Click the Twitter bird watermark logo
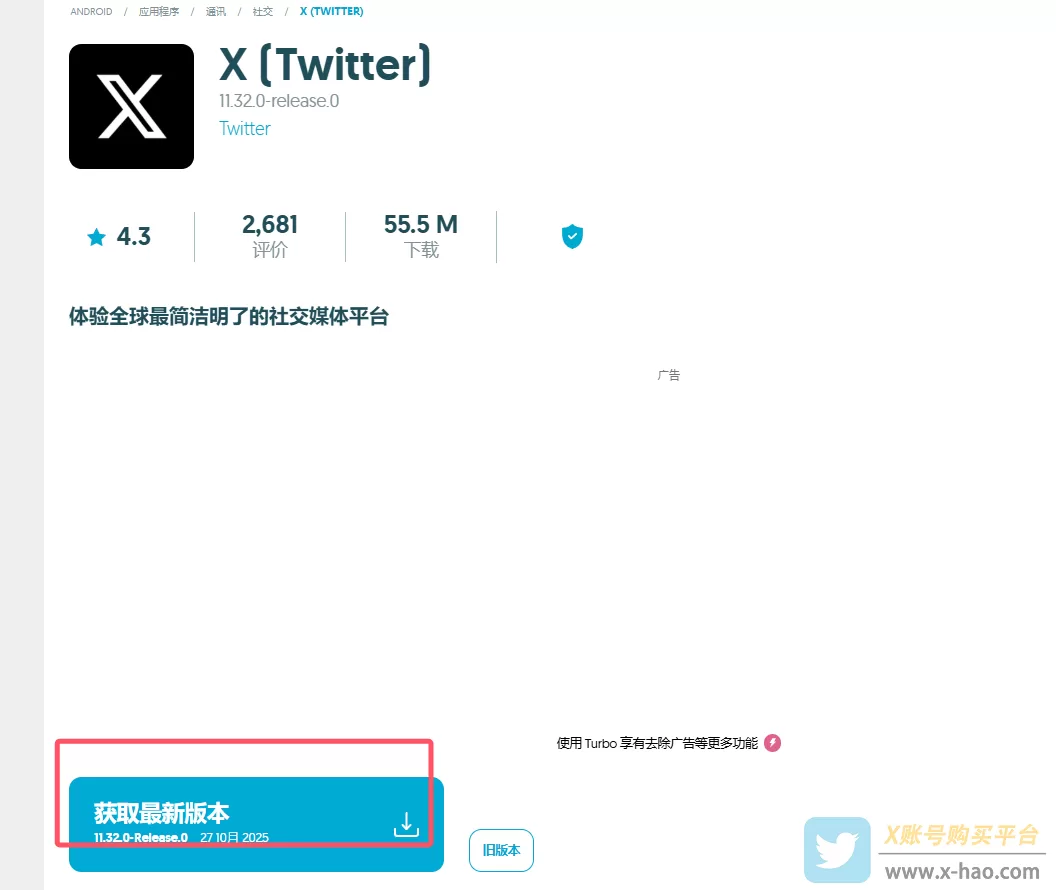Image resolution: width=1056 pixels, height=890 pixels. click(837, 850)
